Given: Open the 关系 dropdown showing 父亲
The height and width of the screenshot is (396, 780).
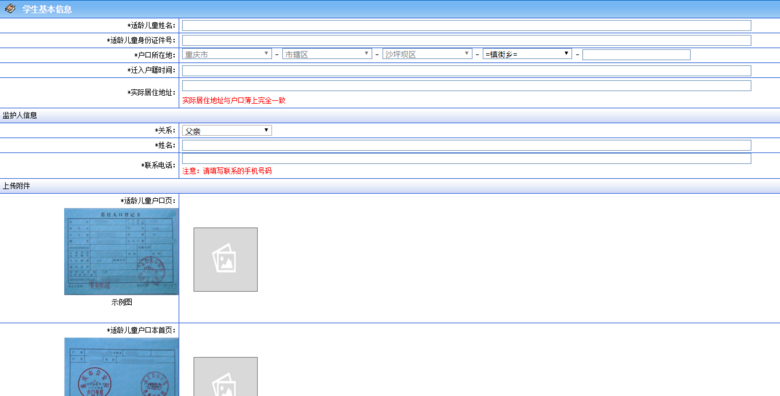Looking at the screenshot, I should point(227,130).
